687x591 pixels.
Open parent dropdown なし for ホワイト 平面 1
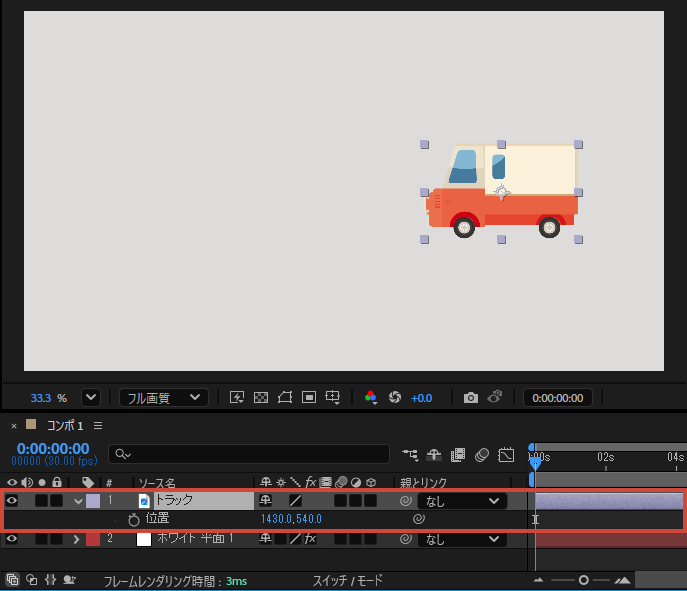[463, 539]
